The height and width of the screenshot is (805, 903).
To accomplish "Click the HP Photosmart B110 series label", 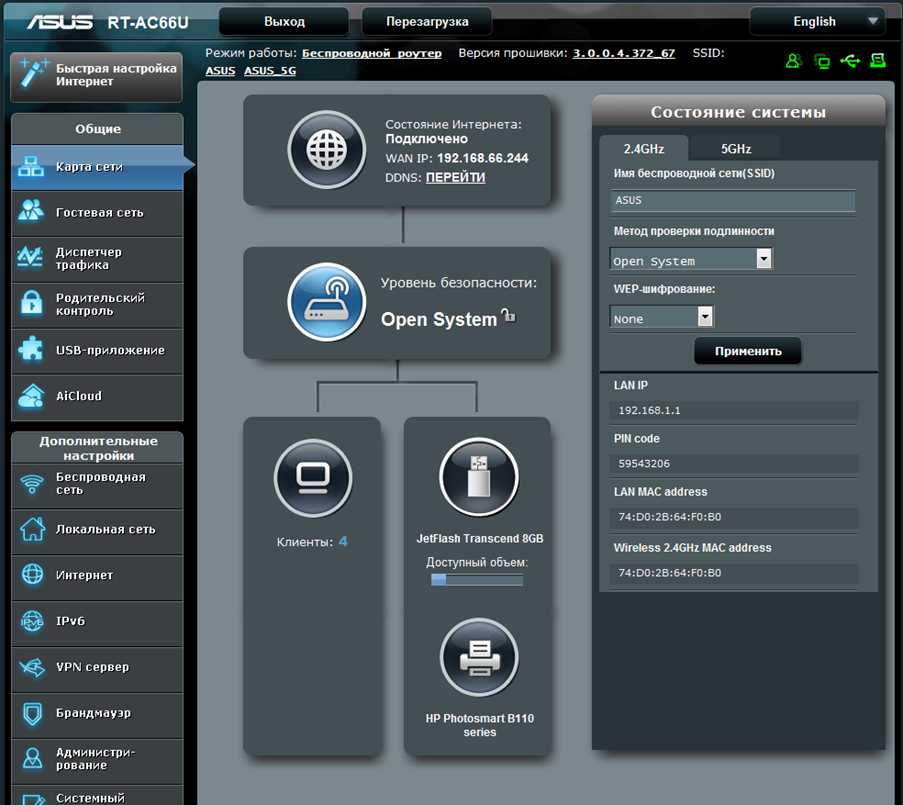I will tap(480, 725).
